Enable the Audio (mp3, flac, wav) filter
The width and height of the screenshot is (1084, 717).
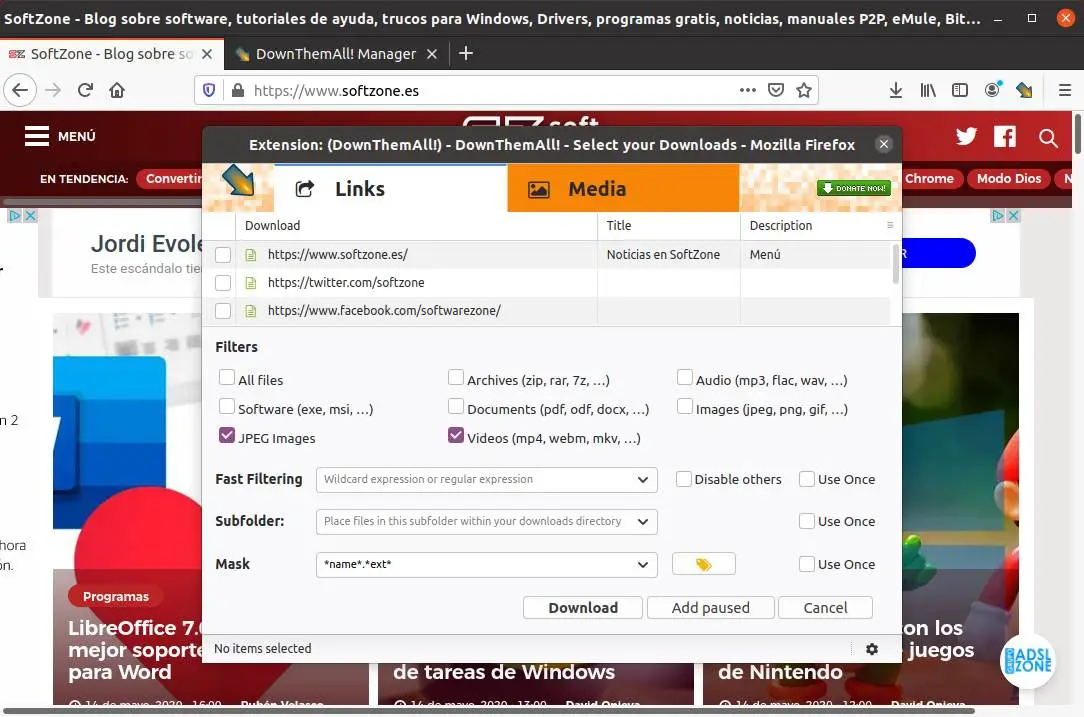(x=684, y=378)
